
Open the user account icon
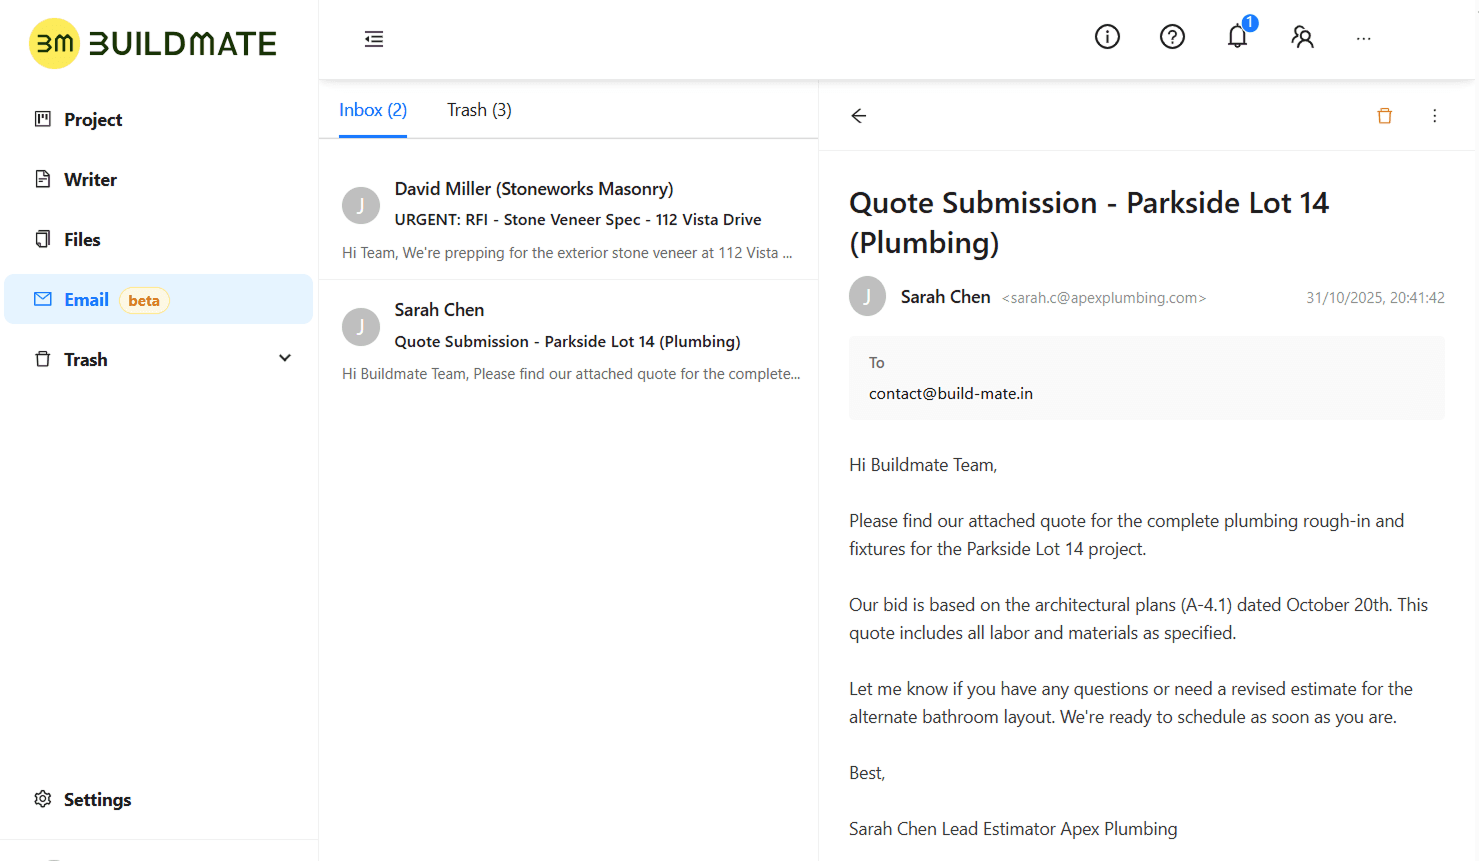click(1302, 37)
